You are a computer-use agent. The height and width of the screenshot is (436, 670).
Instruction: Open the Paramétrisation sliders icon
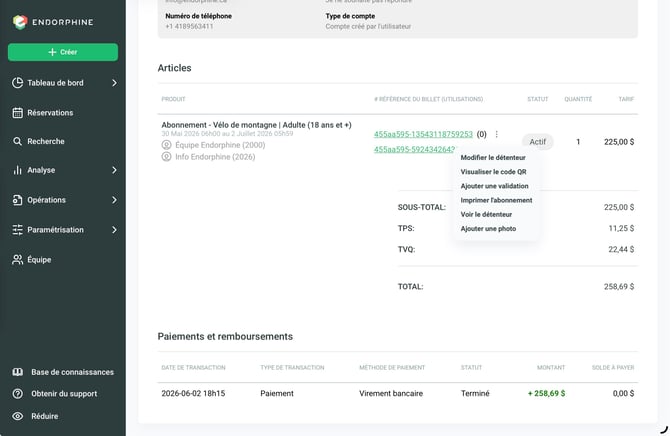pos(18,230)
